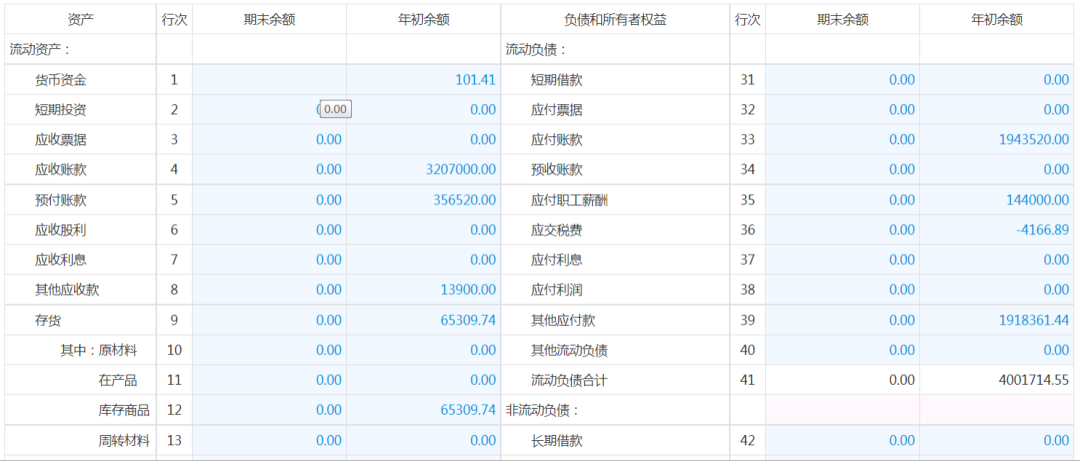Click 其他应收款 期末余额 cell
Screen dimensions: 1080x462
269,290
